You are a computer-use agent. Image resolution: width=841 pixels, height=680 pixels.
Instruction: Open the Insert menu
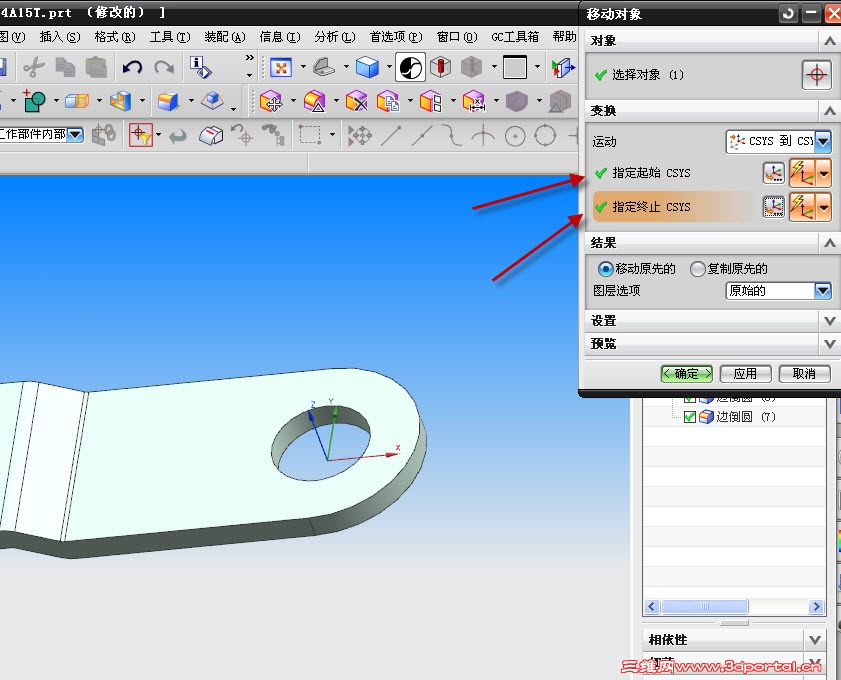[60, 37]
